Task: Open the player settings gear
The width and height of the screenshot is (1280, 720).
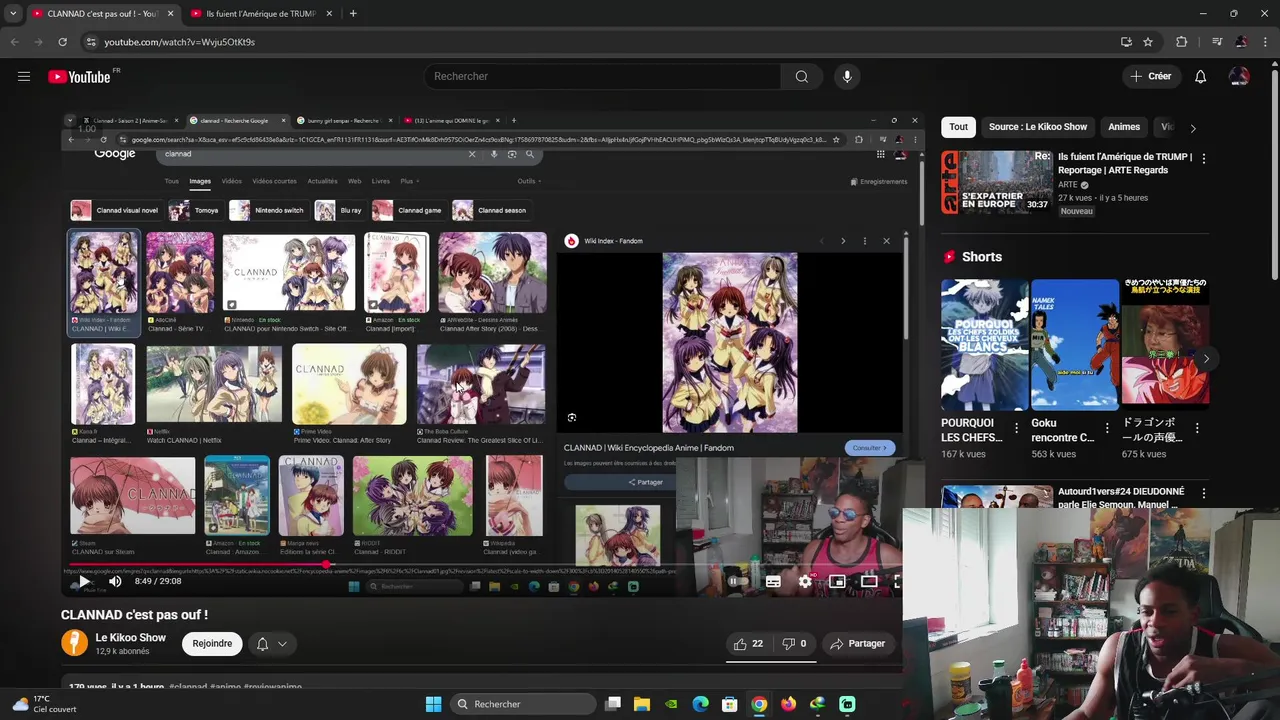Action: (x=805, y=581)
